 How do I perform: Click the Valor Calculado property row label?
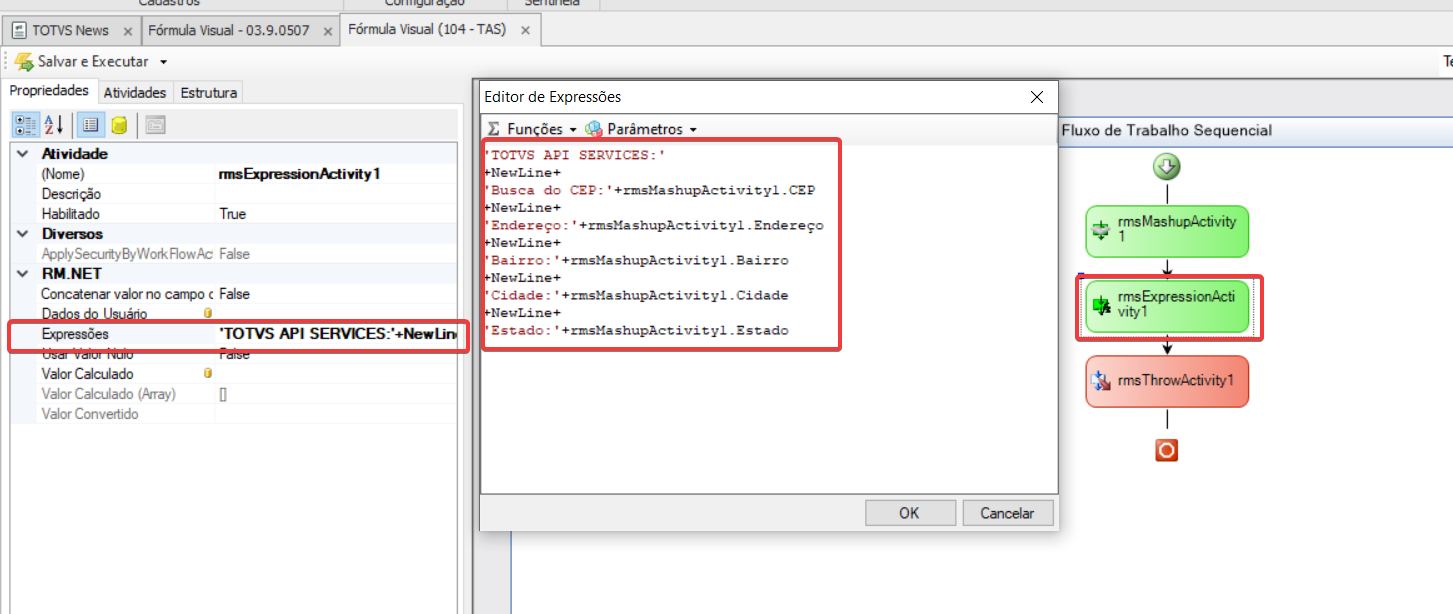87,374
